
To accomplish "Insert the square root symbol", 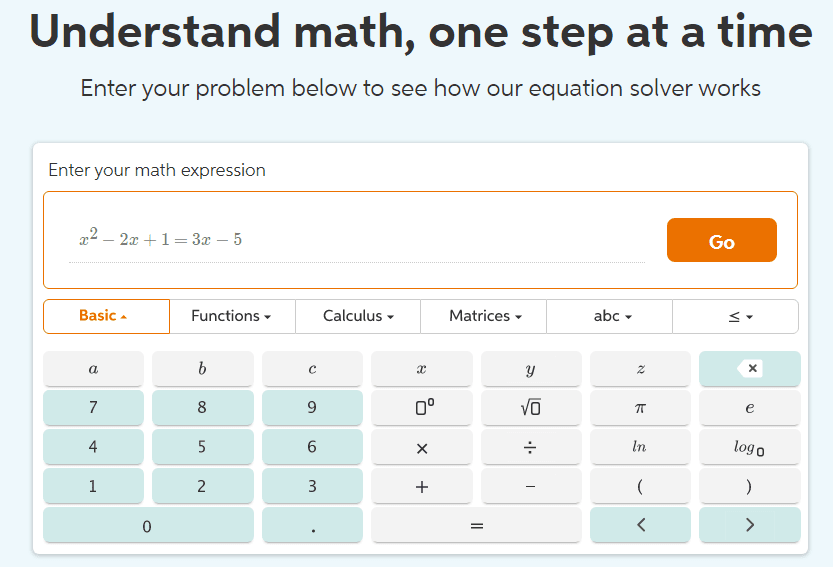I will pyautogui.click(x=530, y=408).
